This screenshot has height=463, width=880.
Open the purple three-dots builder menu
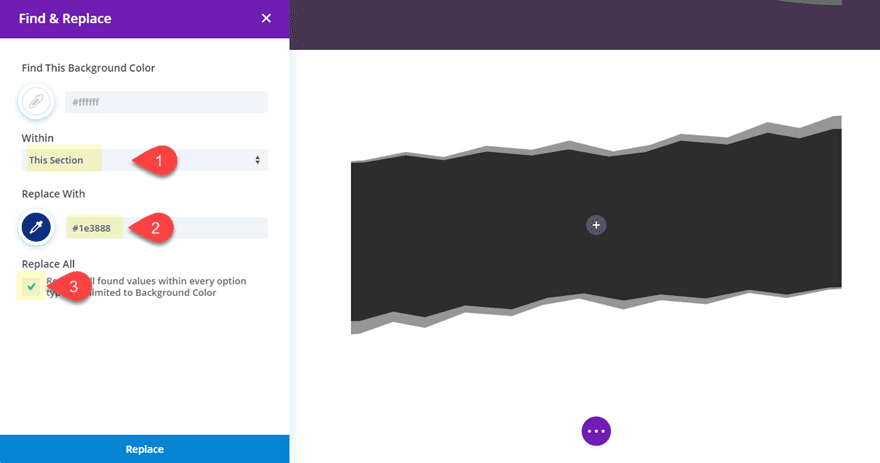[x=596, y=431]
